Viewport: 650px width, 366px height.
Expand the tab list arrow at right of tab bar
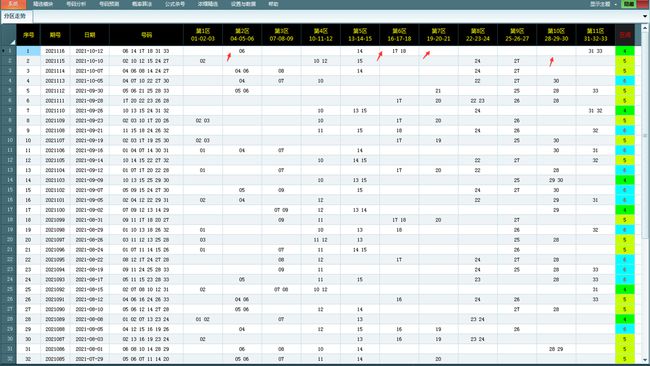coord(645,17)
